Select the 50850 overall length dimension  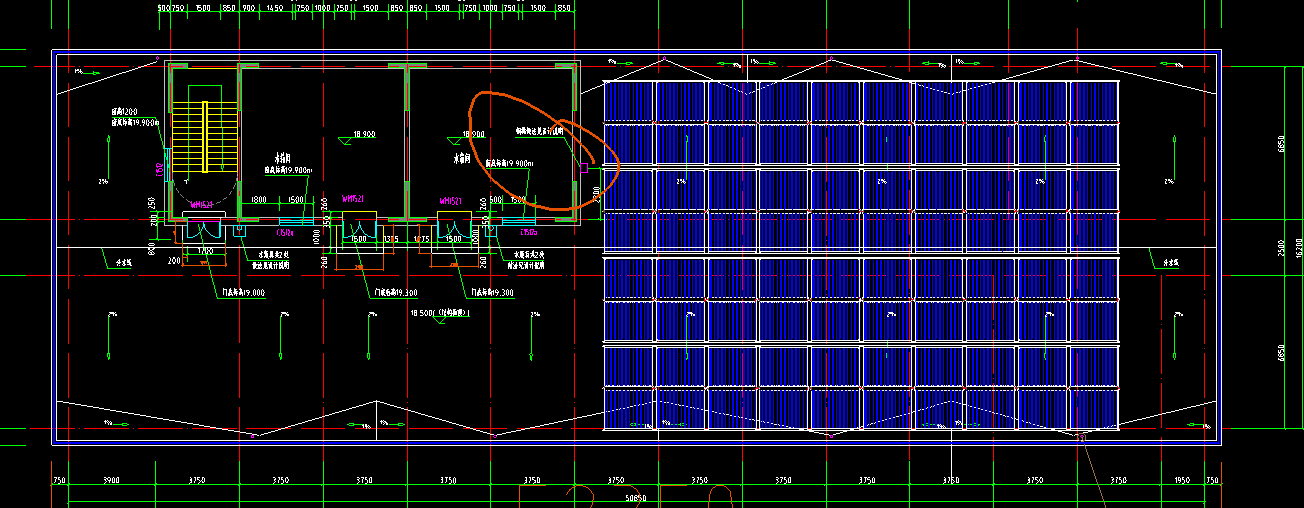point(635,497)
